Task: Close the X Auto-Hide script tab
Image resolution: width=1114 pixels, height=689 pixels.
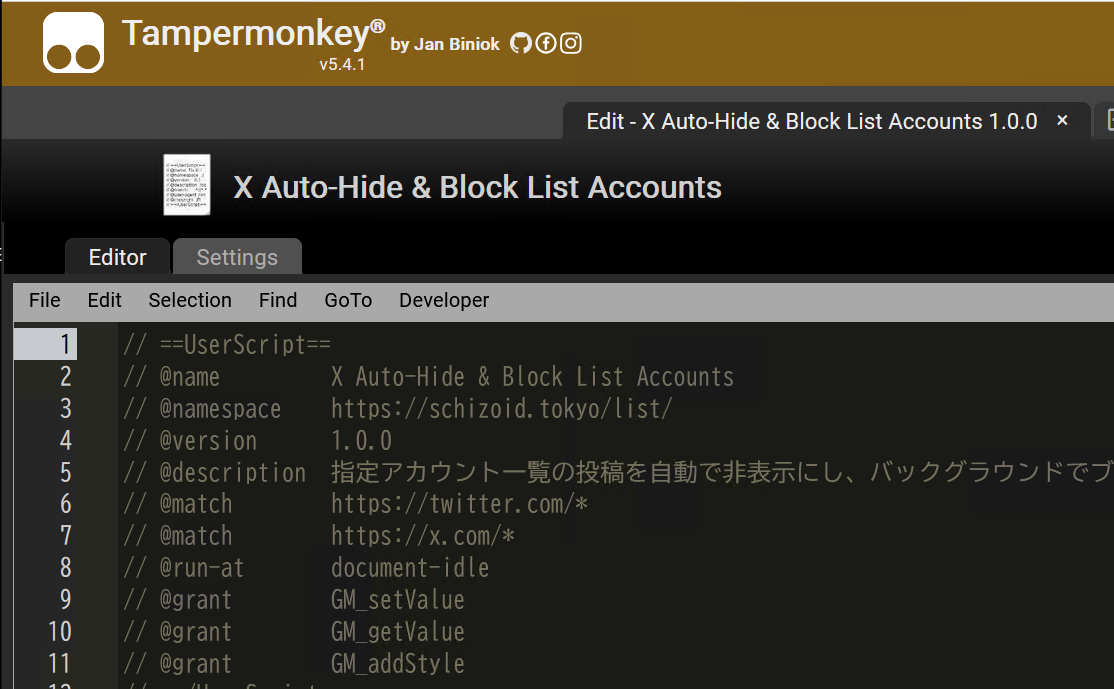Action: [1061, 120]
